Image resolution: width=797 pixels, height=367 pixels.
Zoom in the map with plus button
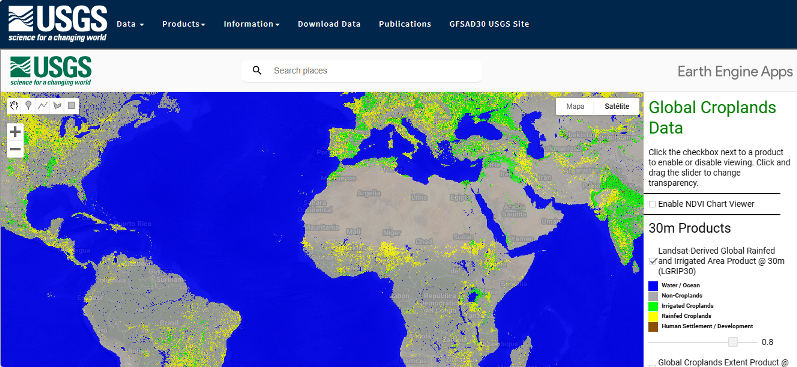[15, 132]
